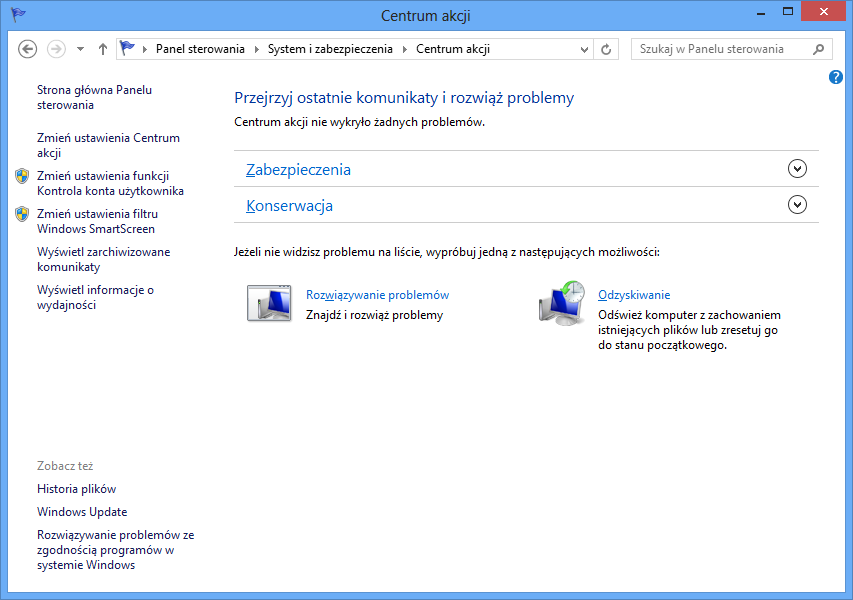The image size is (853, 600).
Task: Expand the Konserwacja section chevron
Action: [x=797, y=205]
